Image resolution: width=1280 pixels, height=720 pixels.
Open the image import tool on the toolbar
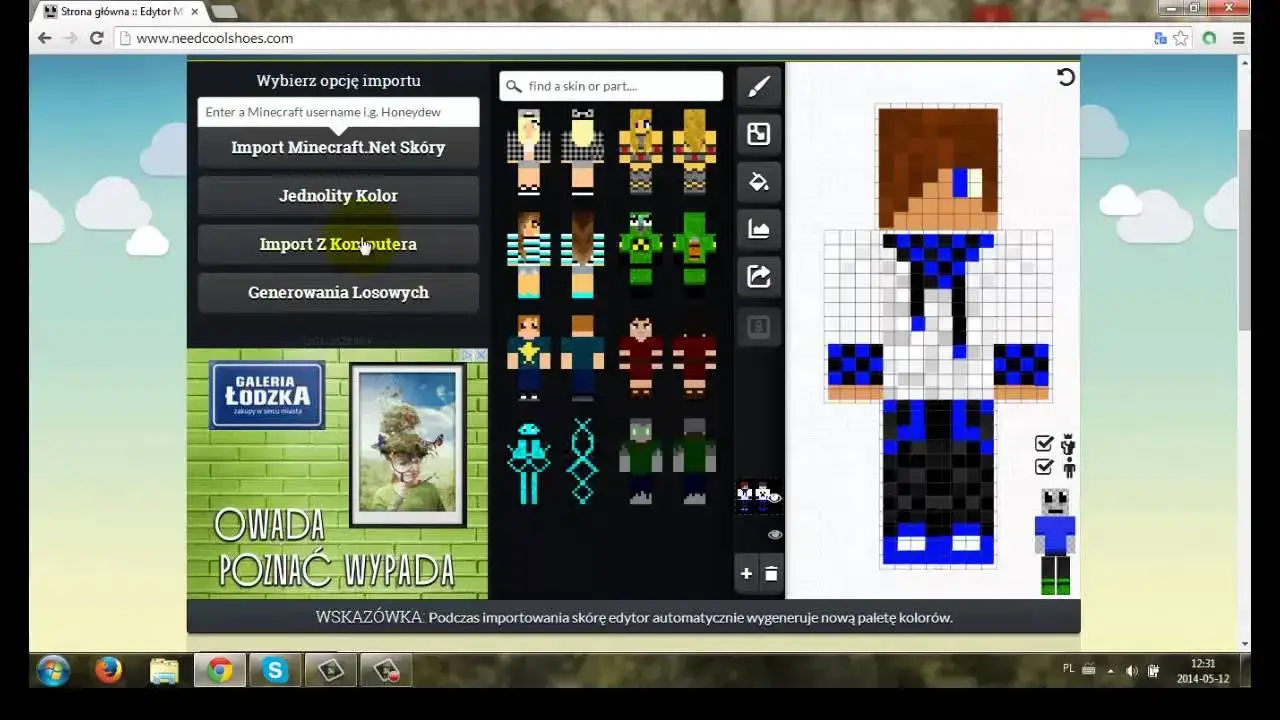pos(758,133)
